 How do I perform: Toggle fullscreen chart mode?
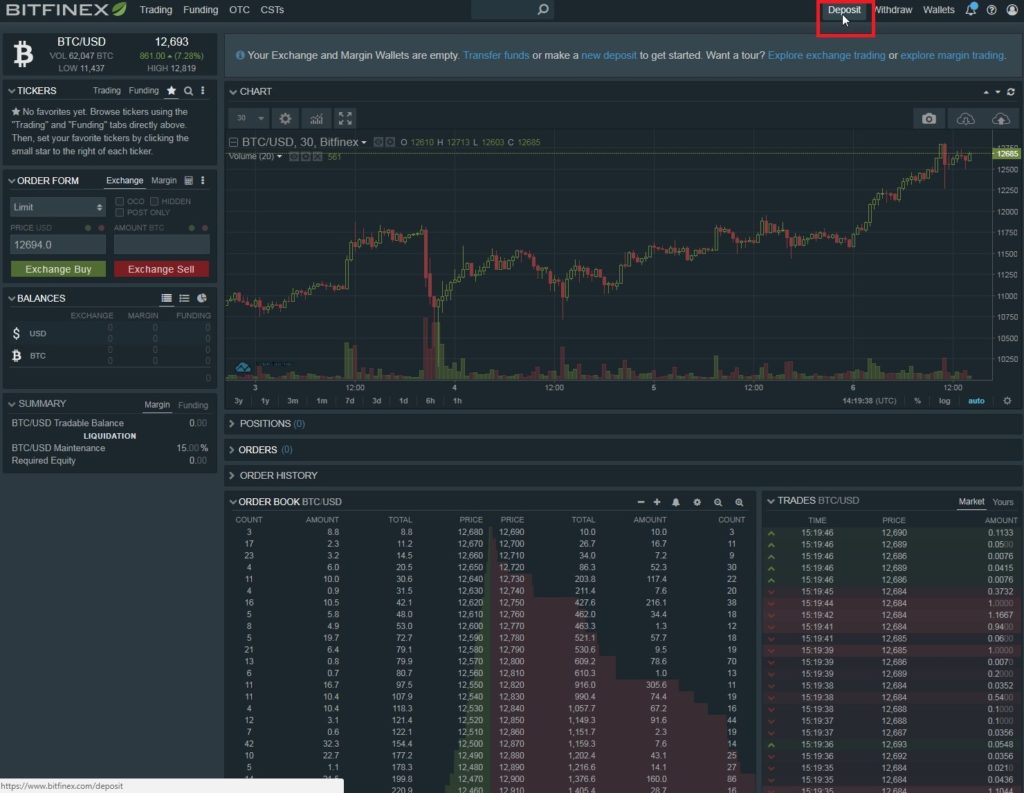(345, 118)
